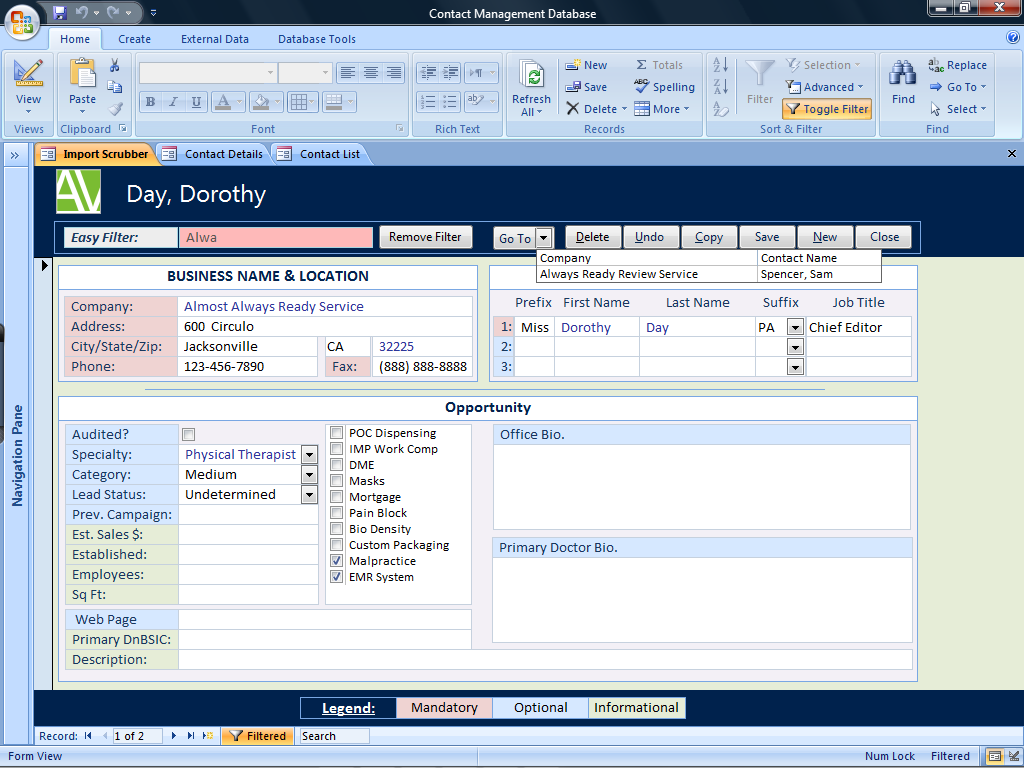Open the Database Tools ribbon tab
This screenshot has width=1024, height=768.
tap(317, 39)
